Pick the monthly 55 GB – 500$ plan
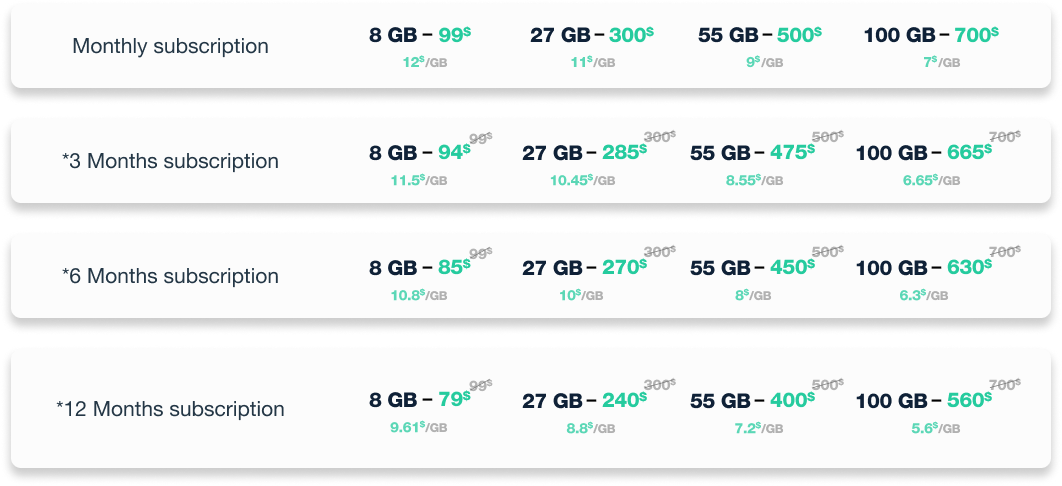The image size is (1062, 486). [760, 35]
